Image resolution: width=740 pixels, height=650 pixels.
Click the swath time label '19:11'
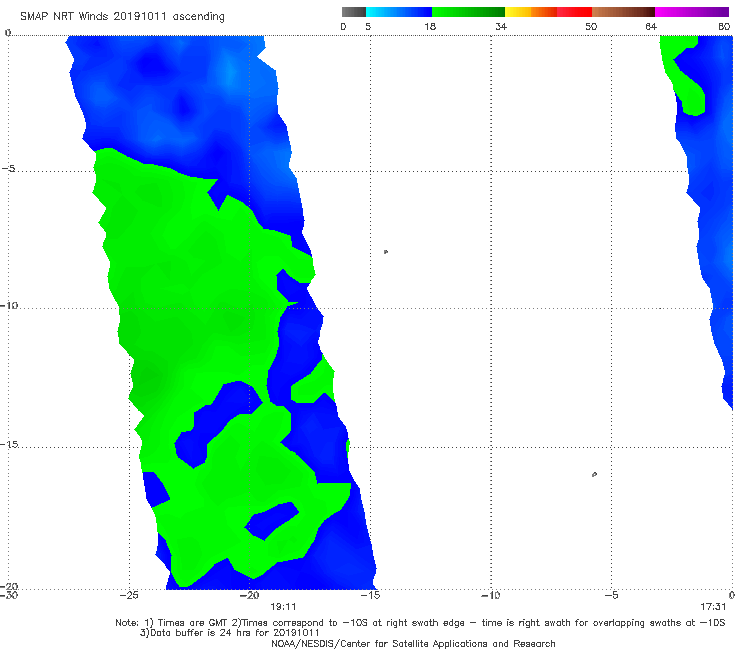283,607
